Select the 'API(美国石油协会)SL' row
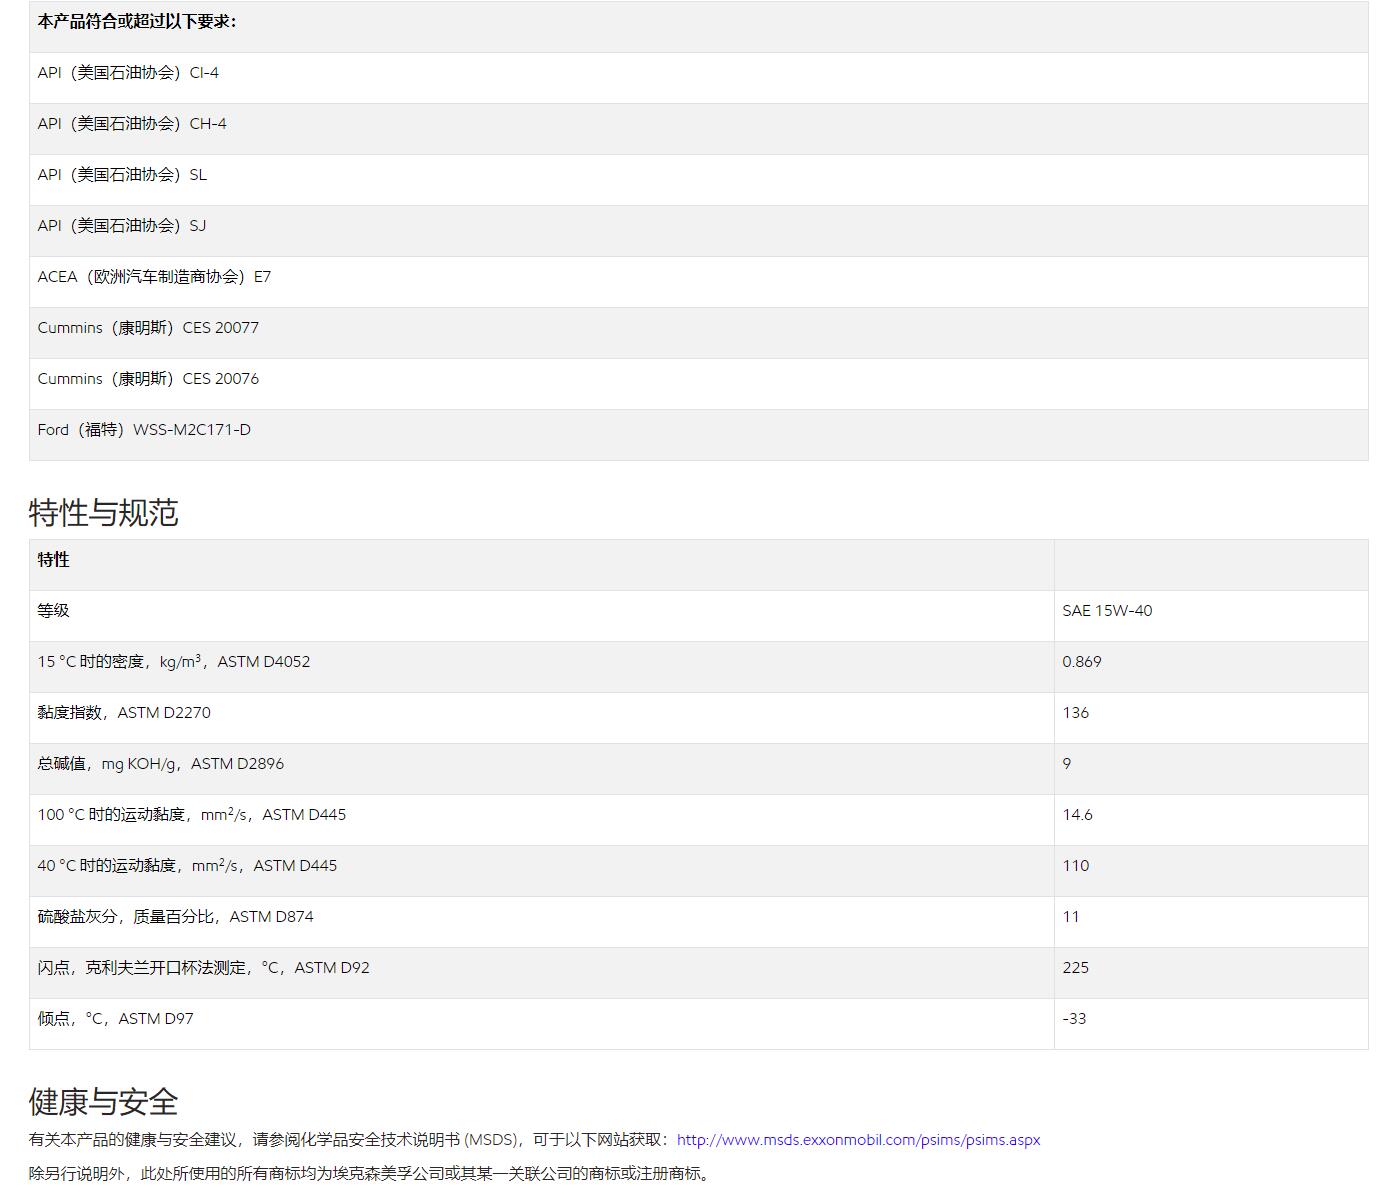The height and width of the screenshot is (1190, 1397). pyautogui.click(x=698, y=180)
